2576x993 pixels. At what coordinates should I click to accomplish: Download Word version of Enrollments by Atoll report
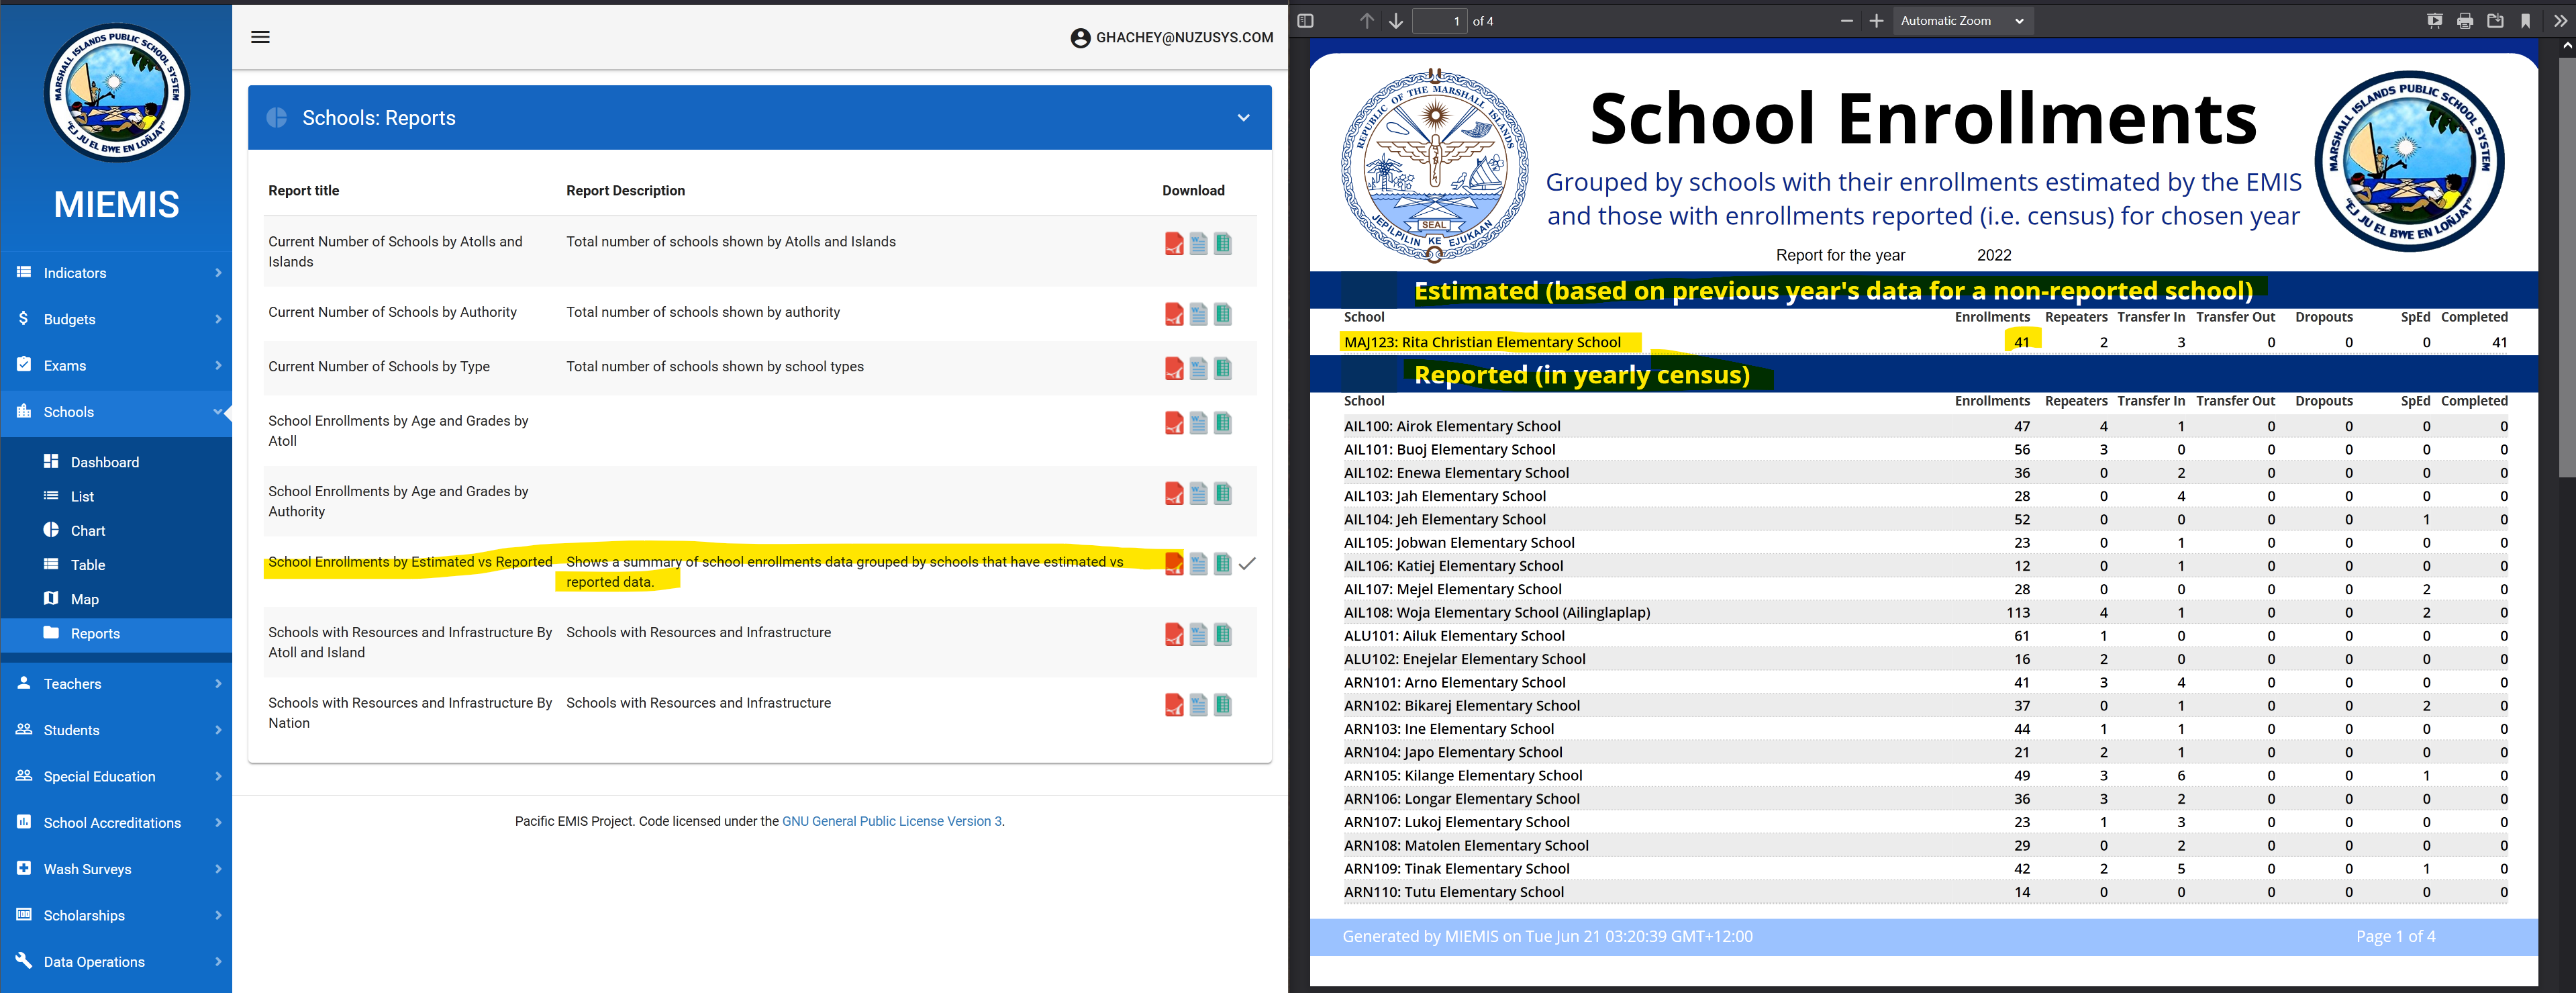(x=1198, y=423)
